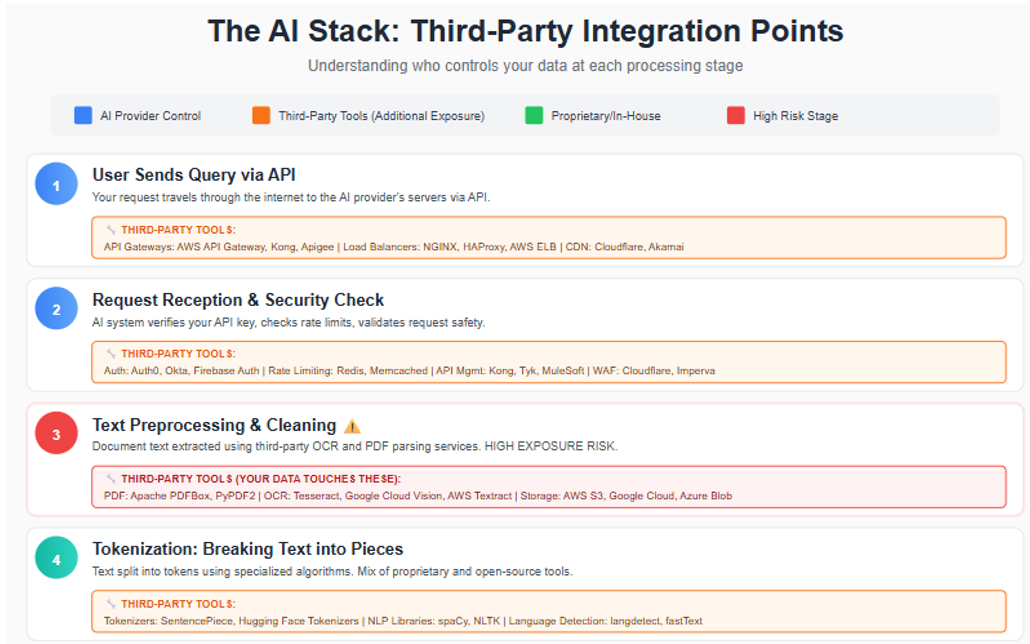Select Request Reception & Security Check heading
This screenshot has width=1030, height=644.
238,300
